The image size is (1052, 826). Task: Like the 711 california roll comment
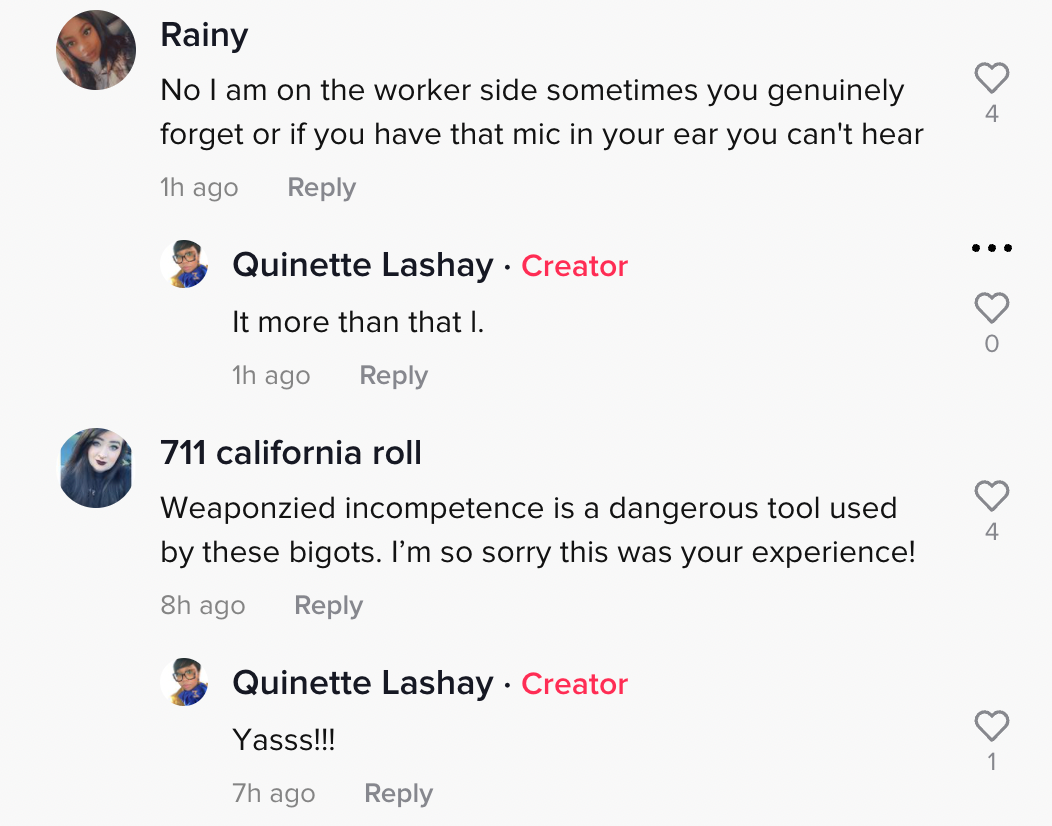[x=992, y=496]
